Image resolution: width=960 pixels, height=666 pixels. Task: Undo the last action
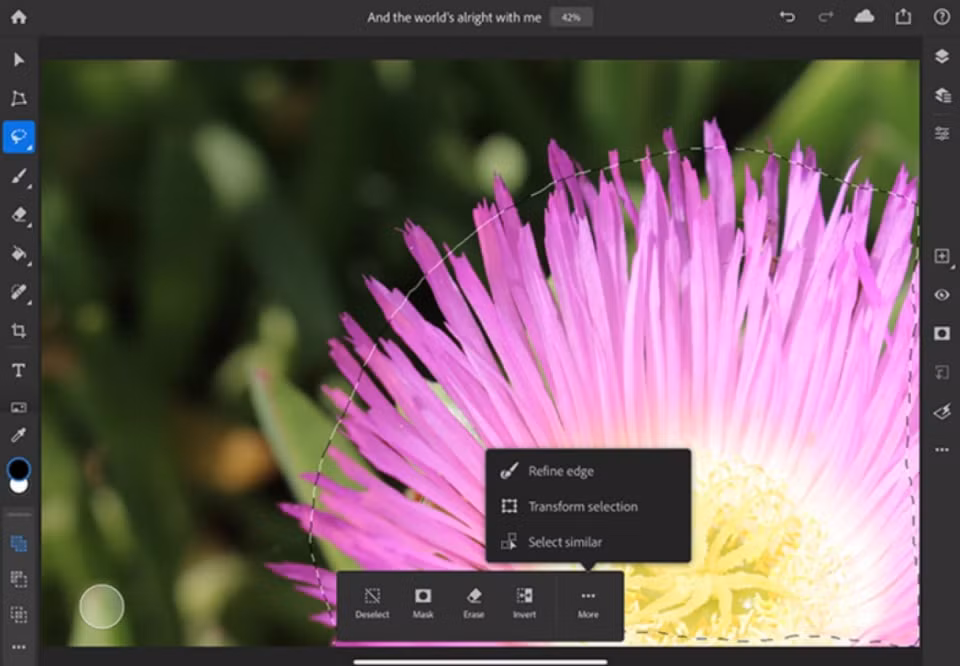tap(787, 17)
